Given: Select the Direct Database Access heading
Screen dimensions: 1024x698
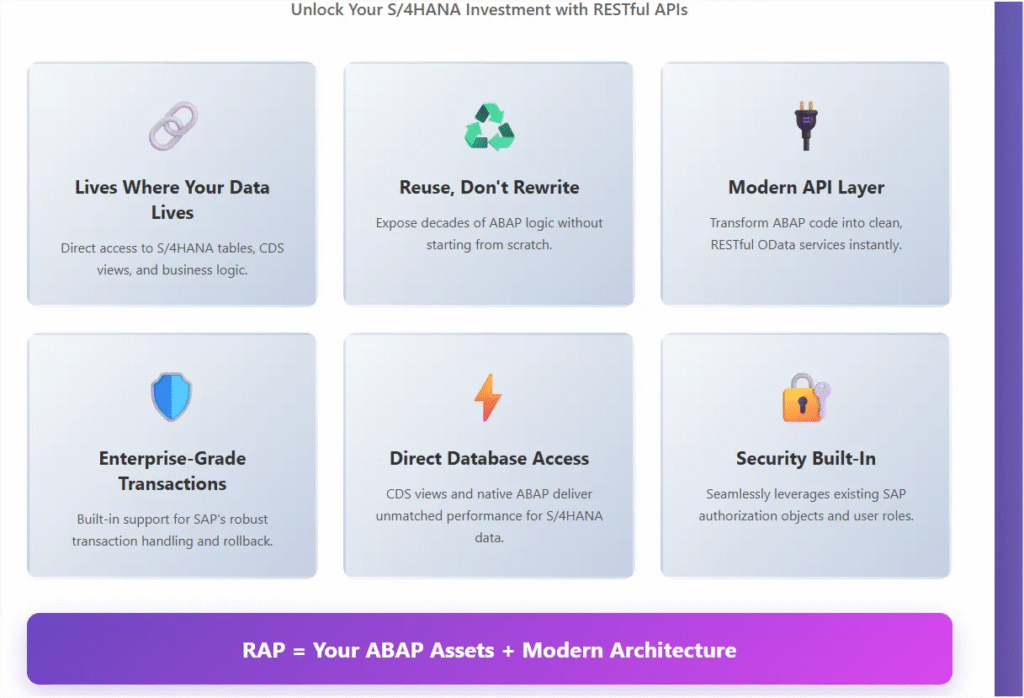Looking at the screenshot, I should 489,458.
